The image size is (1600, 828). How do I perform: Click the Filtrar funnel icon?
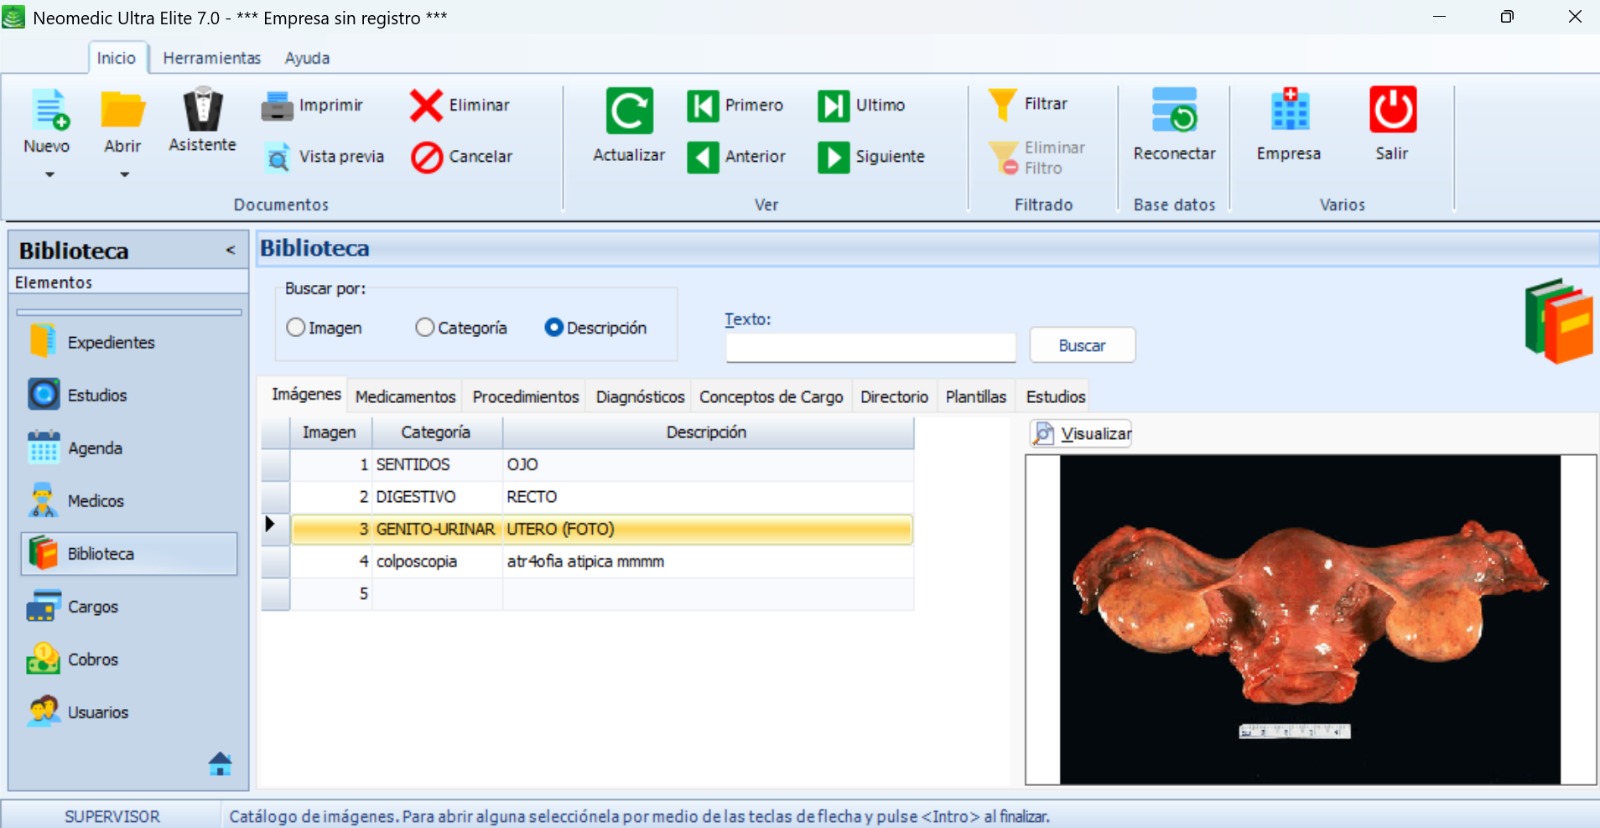[1002, 104]
